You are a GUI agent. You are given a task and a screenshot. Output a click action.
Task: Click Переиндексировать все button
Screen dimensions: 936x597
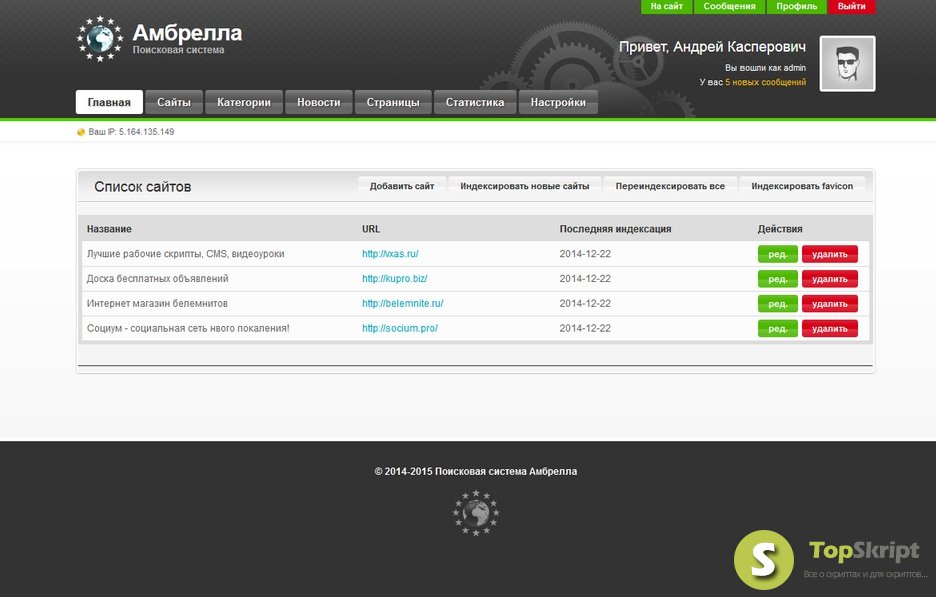pyautogui.click(x=670, y=186)
